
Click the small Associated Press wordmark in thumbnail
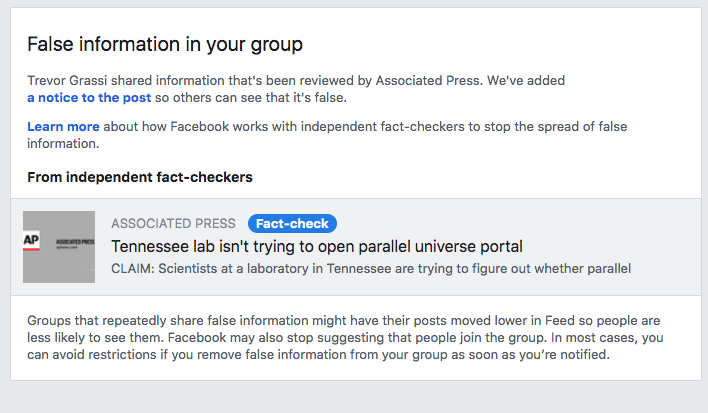(75, 242)
